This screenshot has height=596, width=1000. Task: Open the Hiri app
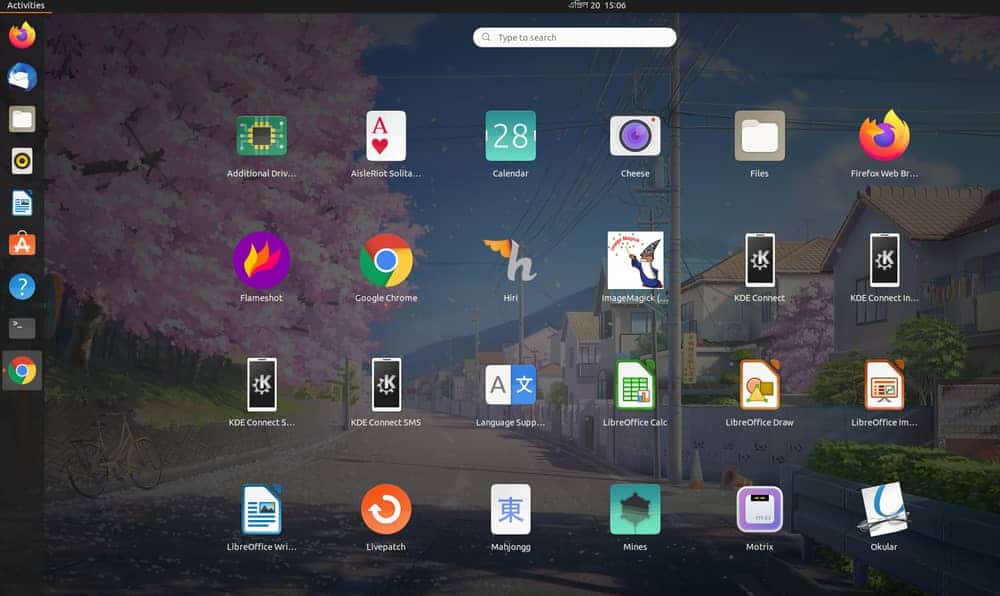coord(510,260)
